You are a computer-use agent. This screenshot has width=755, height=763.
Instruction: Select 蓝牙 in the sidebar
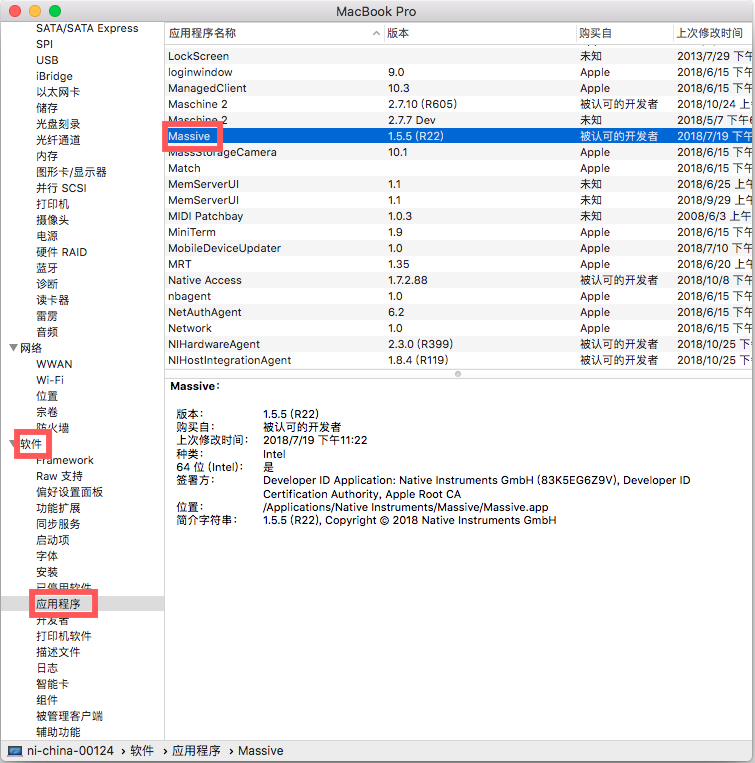[47, 268]
